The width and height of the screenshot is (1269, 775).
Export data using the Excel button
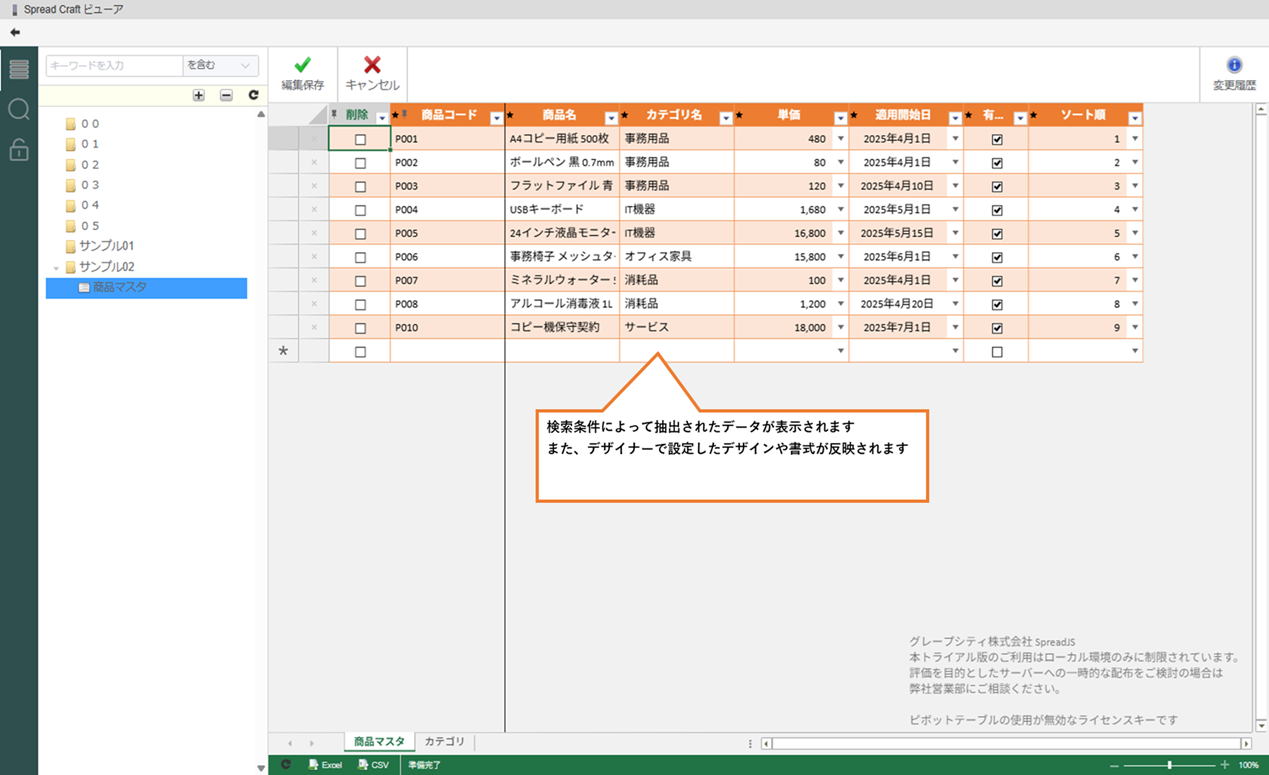[x=325, y=765]
